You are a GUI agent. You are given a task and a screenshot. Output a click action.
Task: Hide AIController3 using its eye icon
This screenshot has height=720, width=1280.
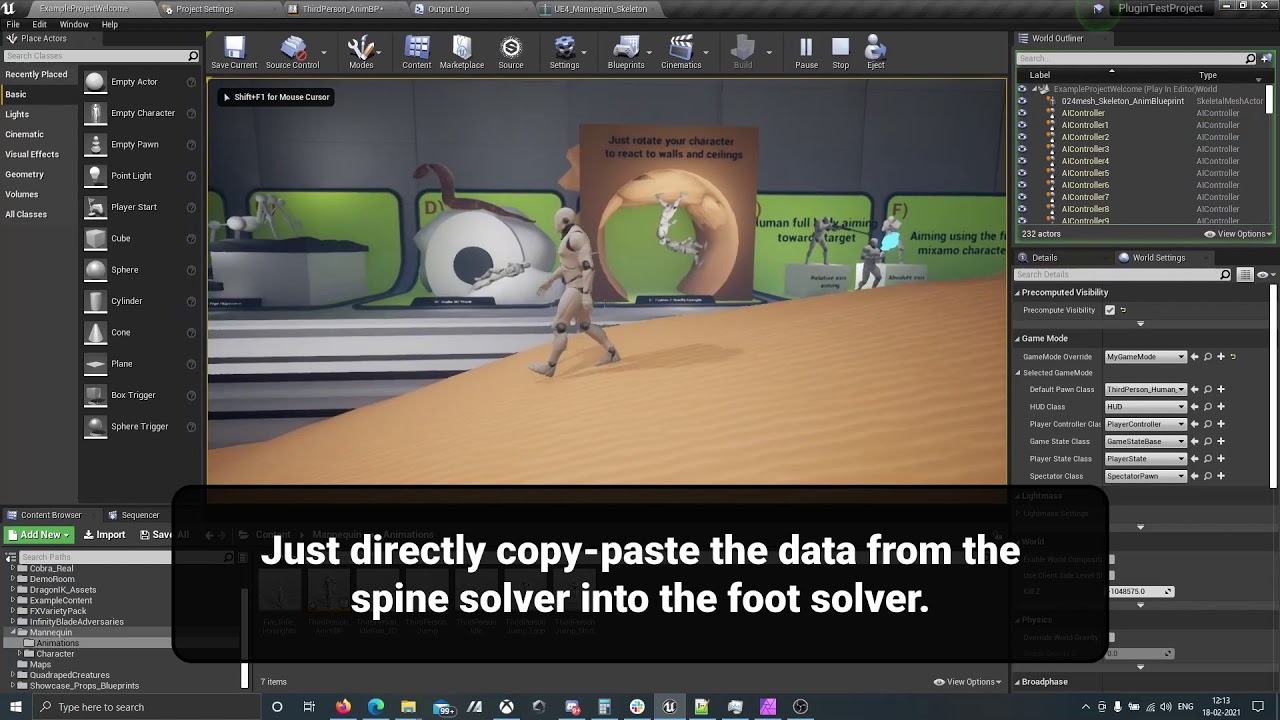[1022, 149]
